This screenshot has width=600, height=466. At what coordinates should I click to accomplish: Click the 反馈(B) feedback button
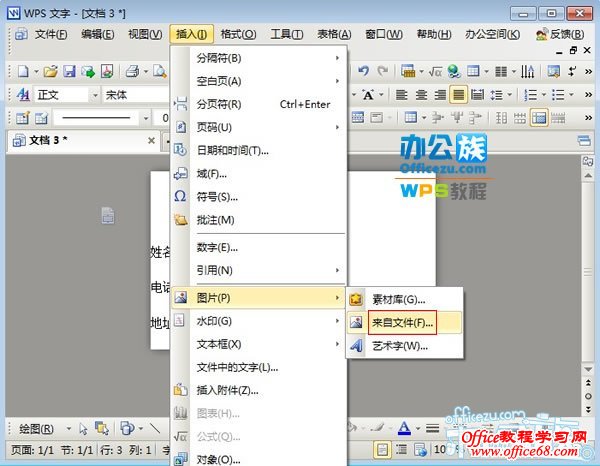[x=560, y=34]
